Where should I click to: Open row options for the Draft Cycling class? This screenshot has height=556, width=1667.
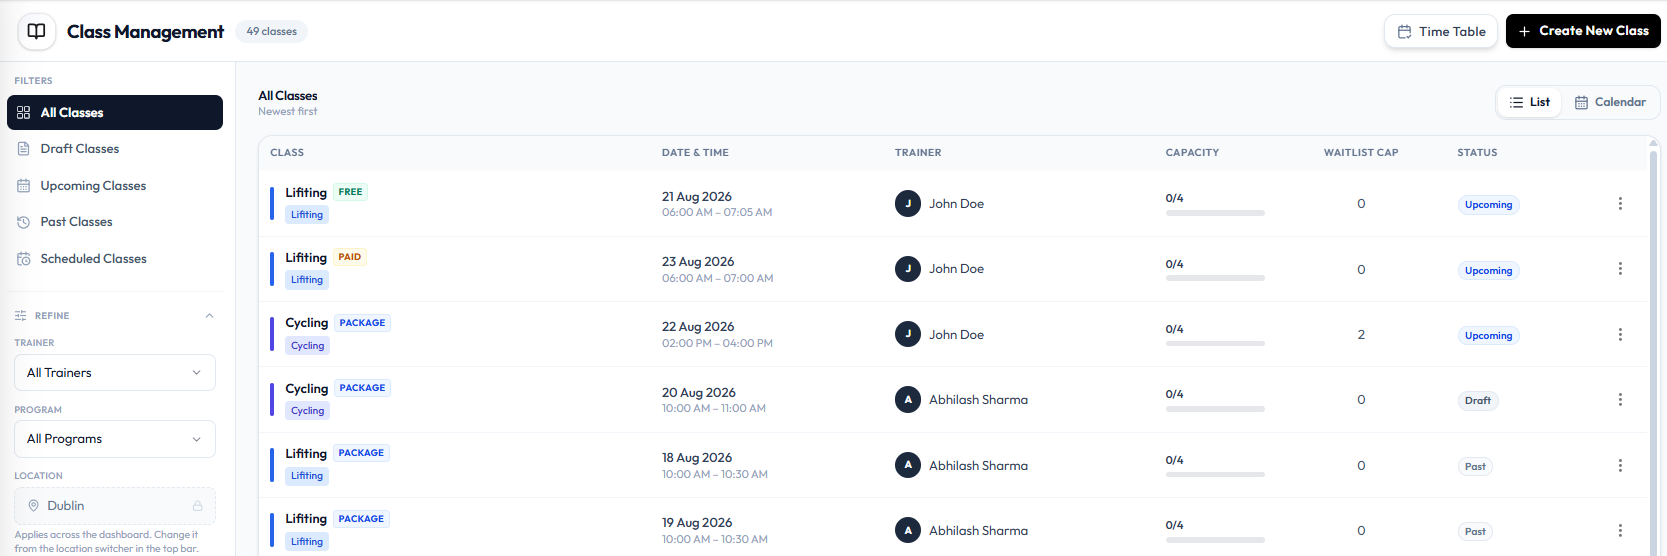pos(1620,399)
